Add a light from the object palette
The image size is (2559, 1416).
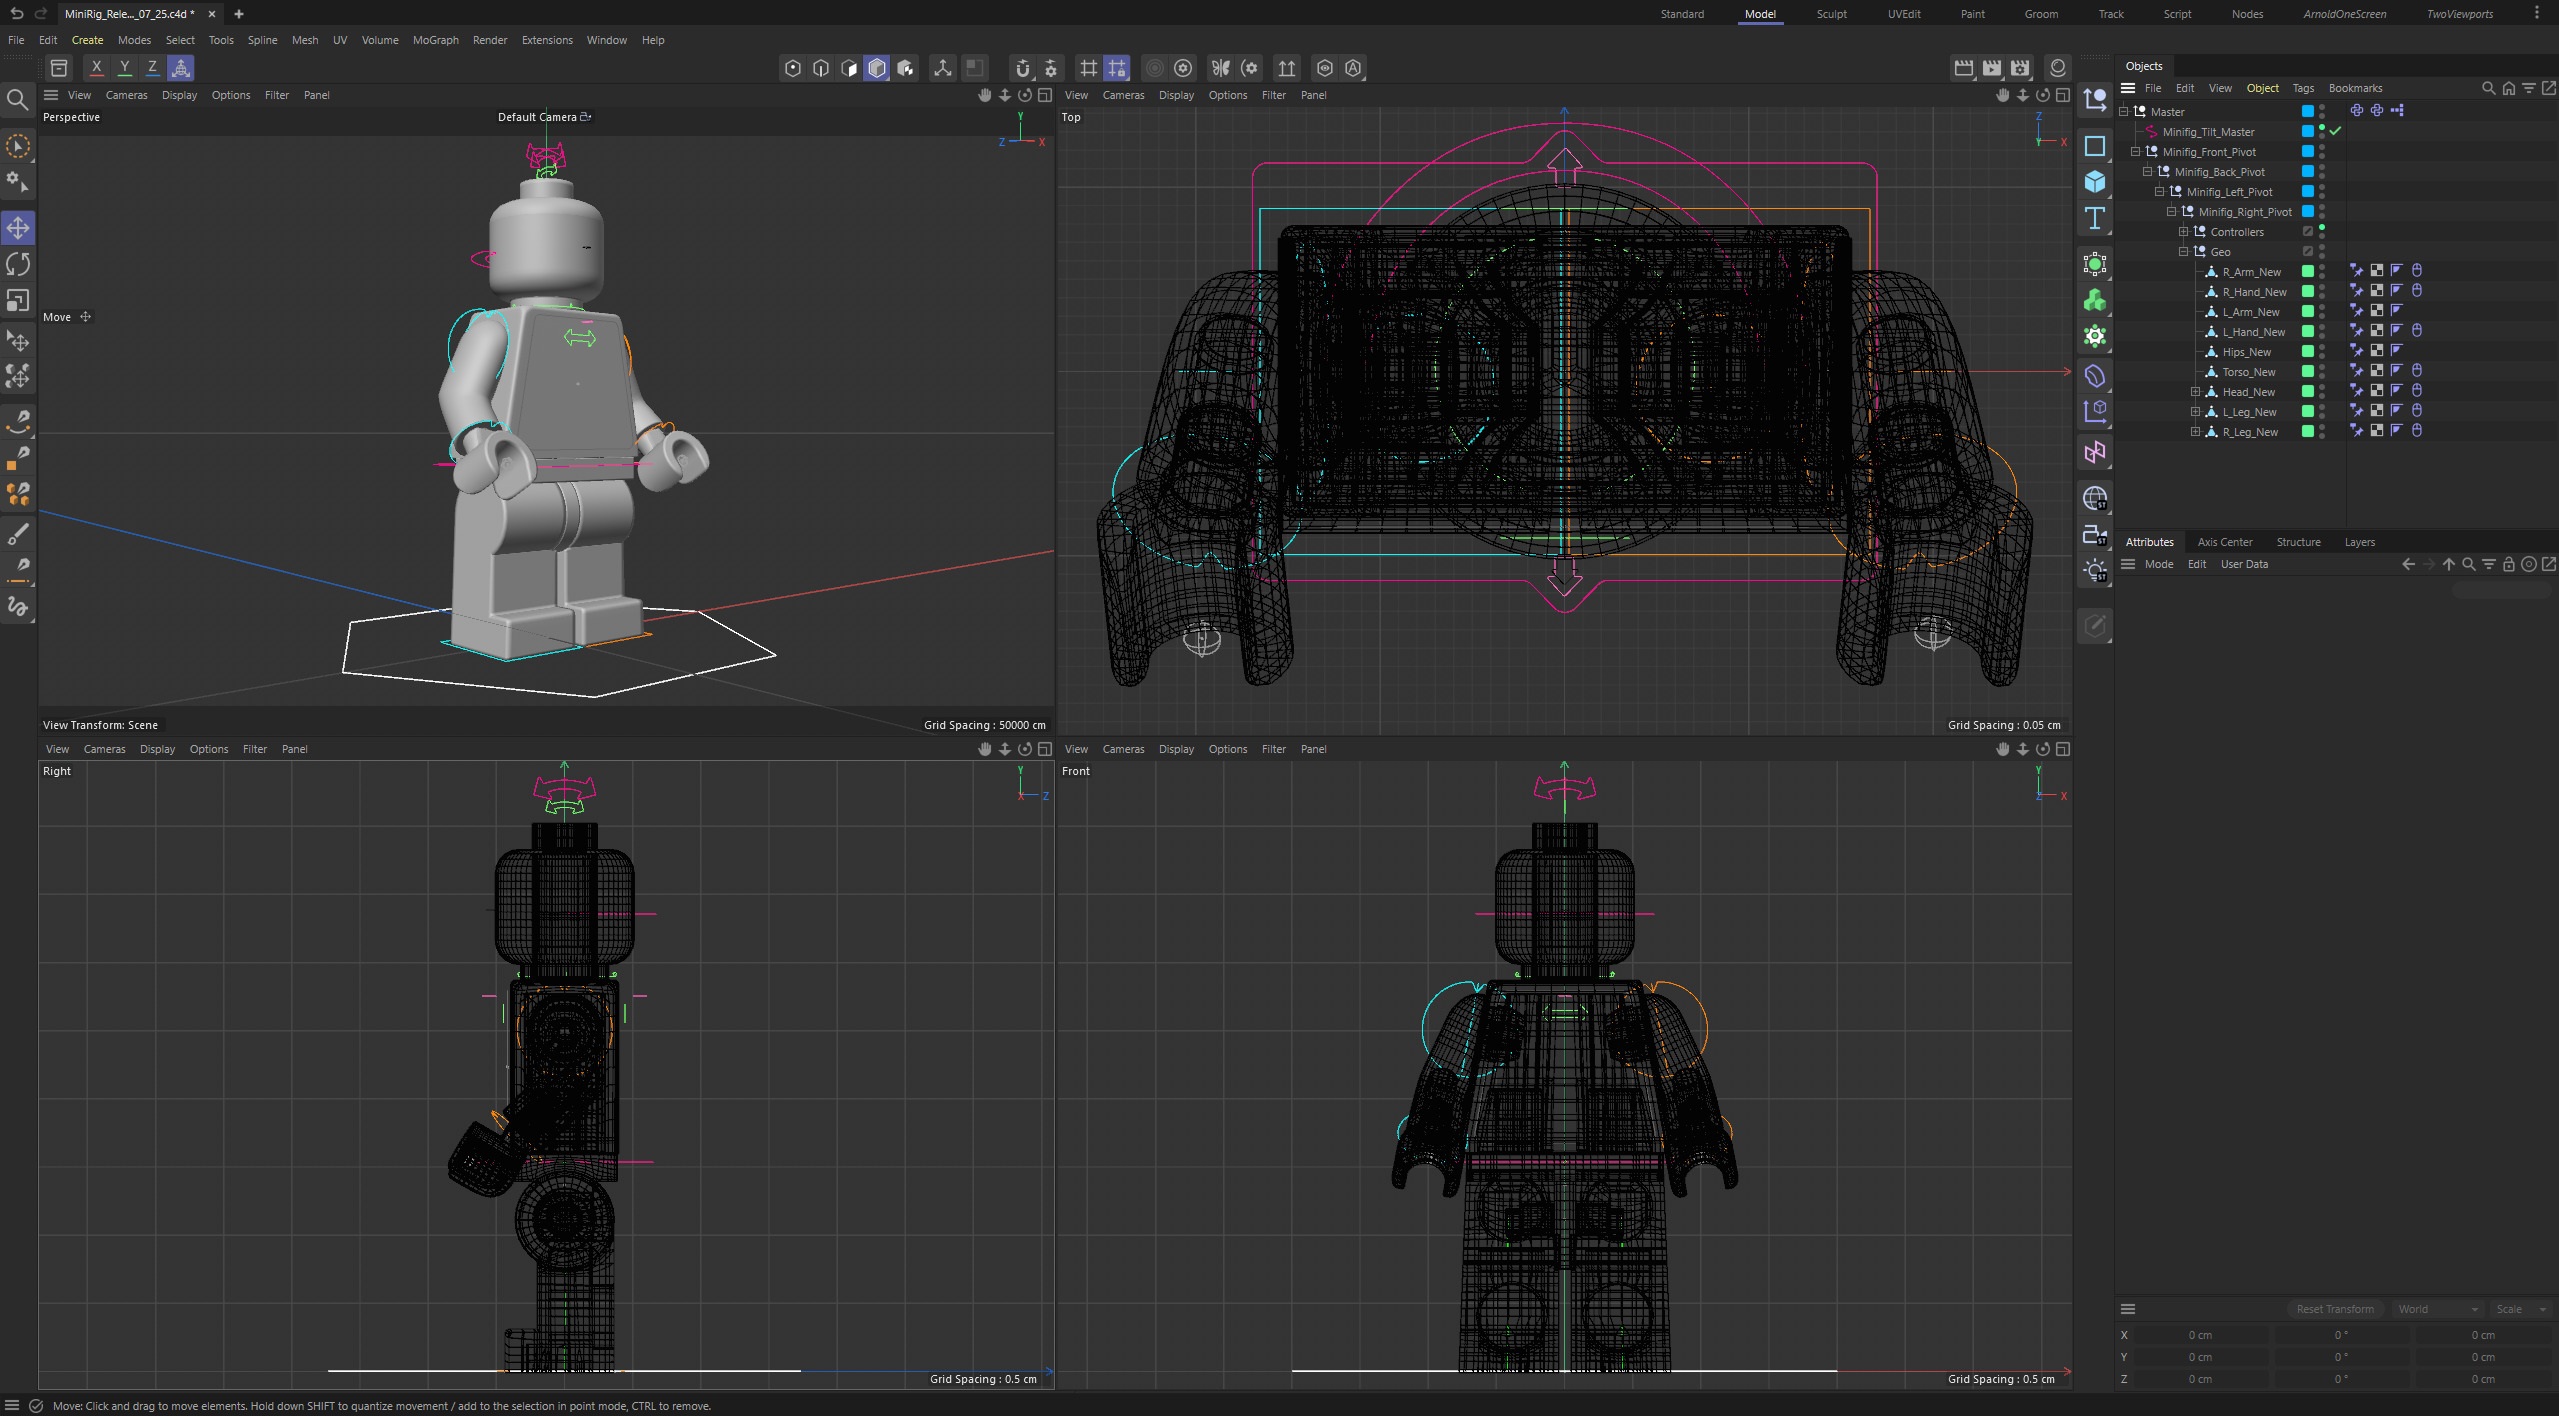(2094, 571)
